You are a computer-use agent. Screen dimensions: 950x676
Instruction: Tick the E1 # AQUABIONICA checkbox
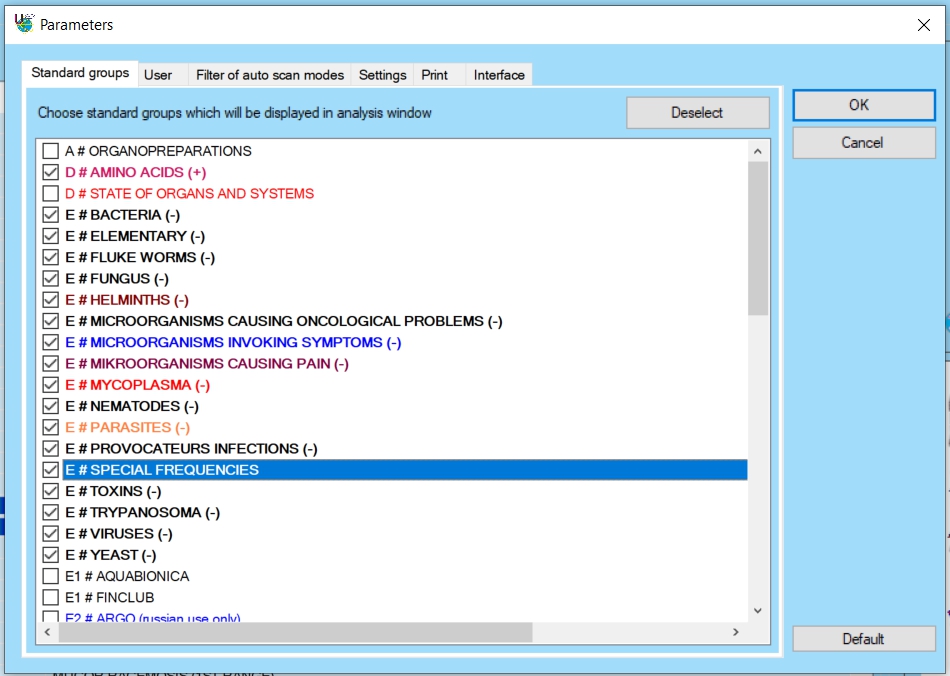[x=51, y=576]
